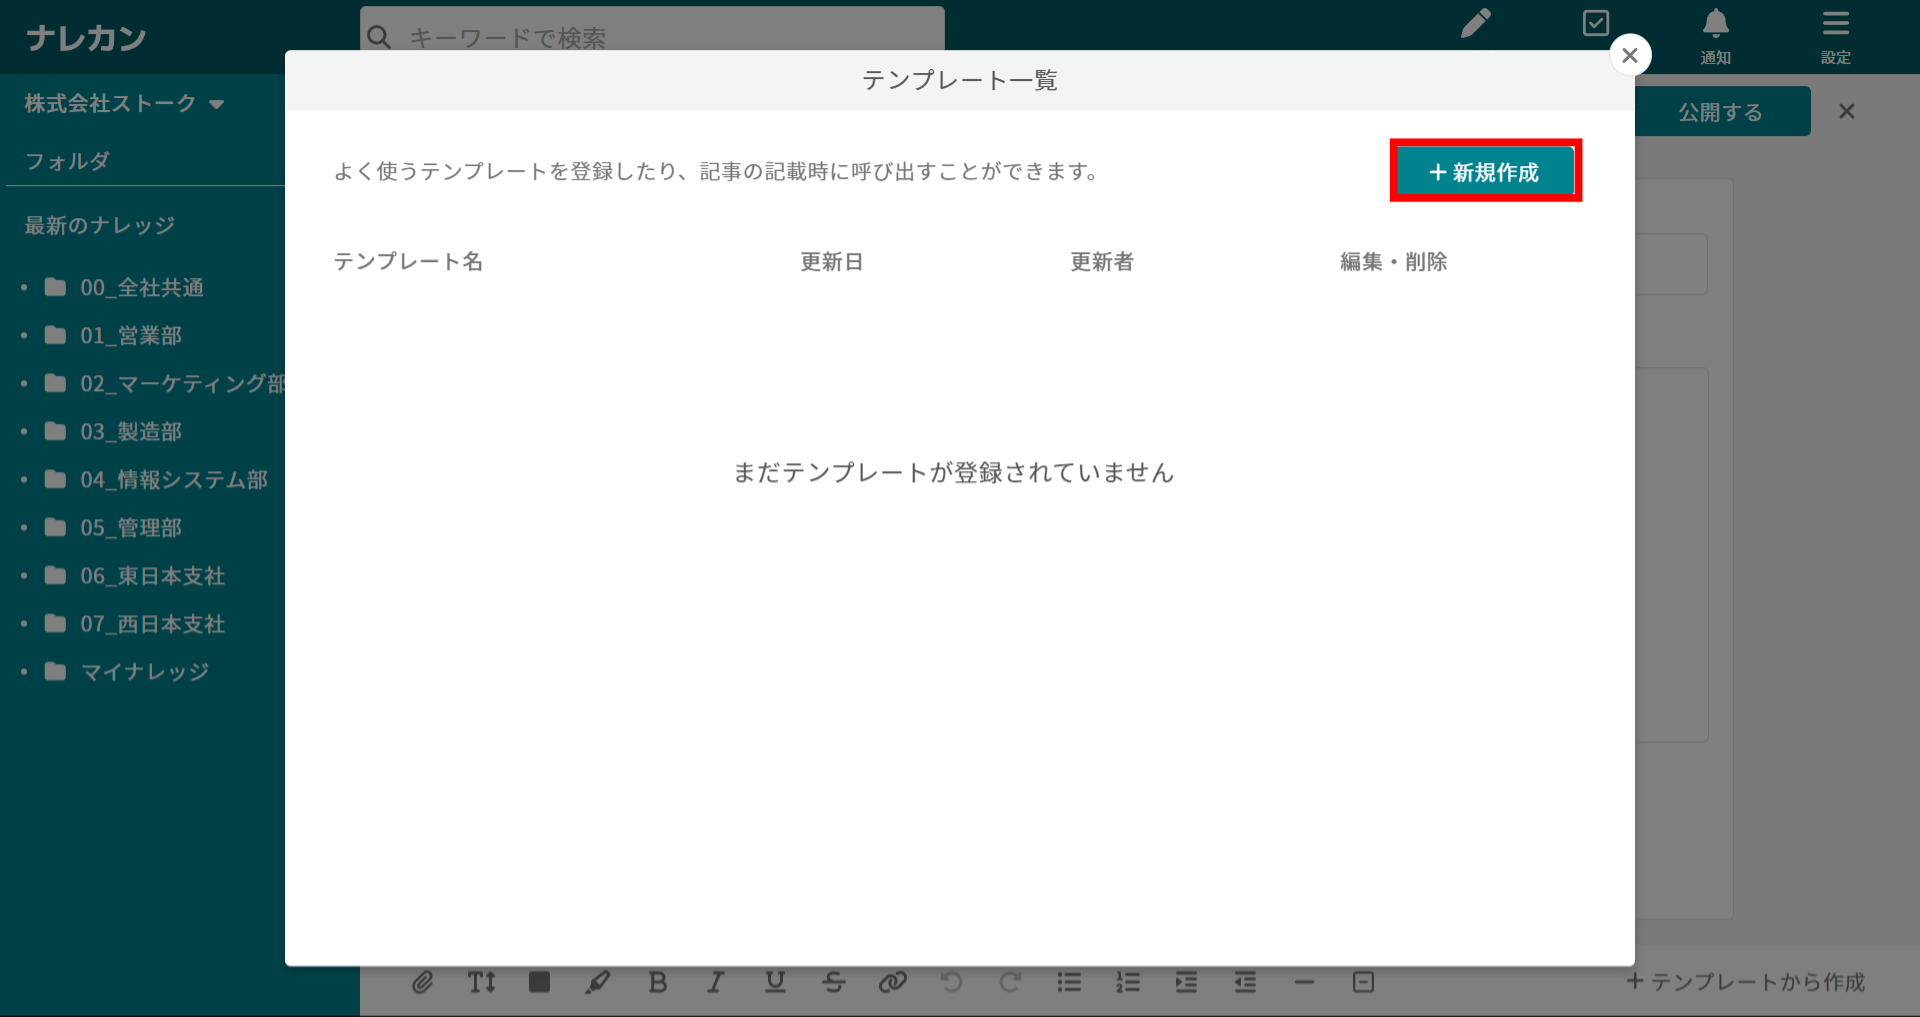Screen dimensions: 1920x1017
Task: Insert a link using the chain icon
Action: pyautogui.click(x=892, y=982)
